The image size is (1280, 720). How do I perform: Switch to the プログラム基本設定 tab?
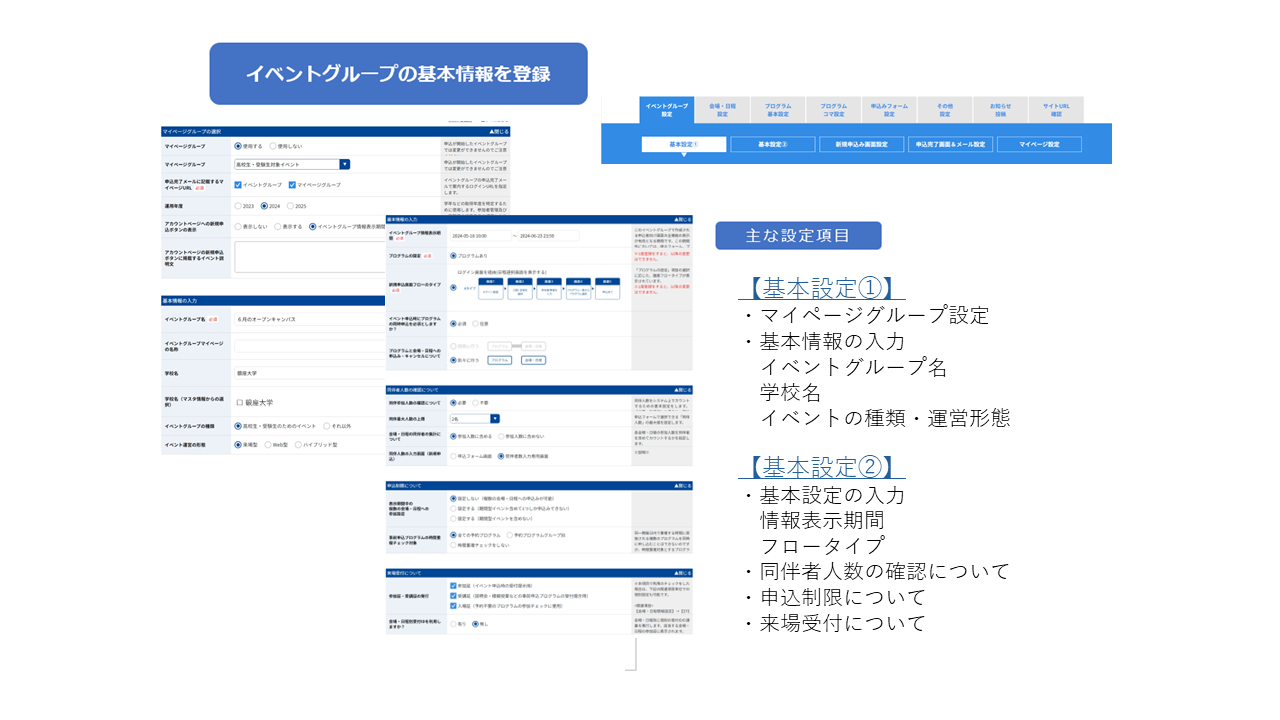click(778, 110)
